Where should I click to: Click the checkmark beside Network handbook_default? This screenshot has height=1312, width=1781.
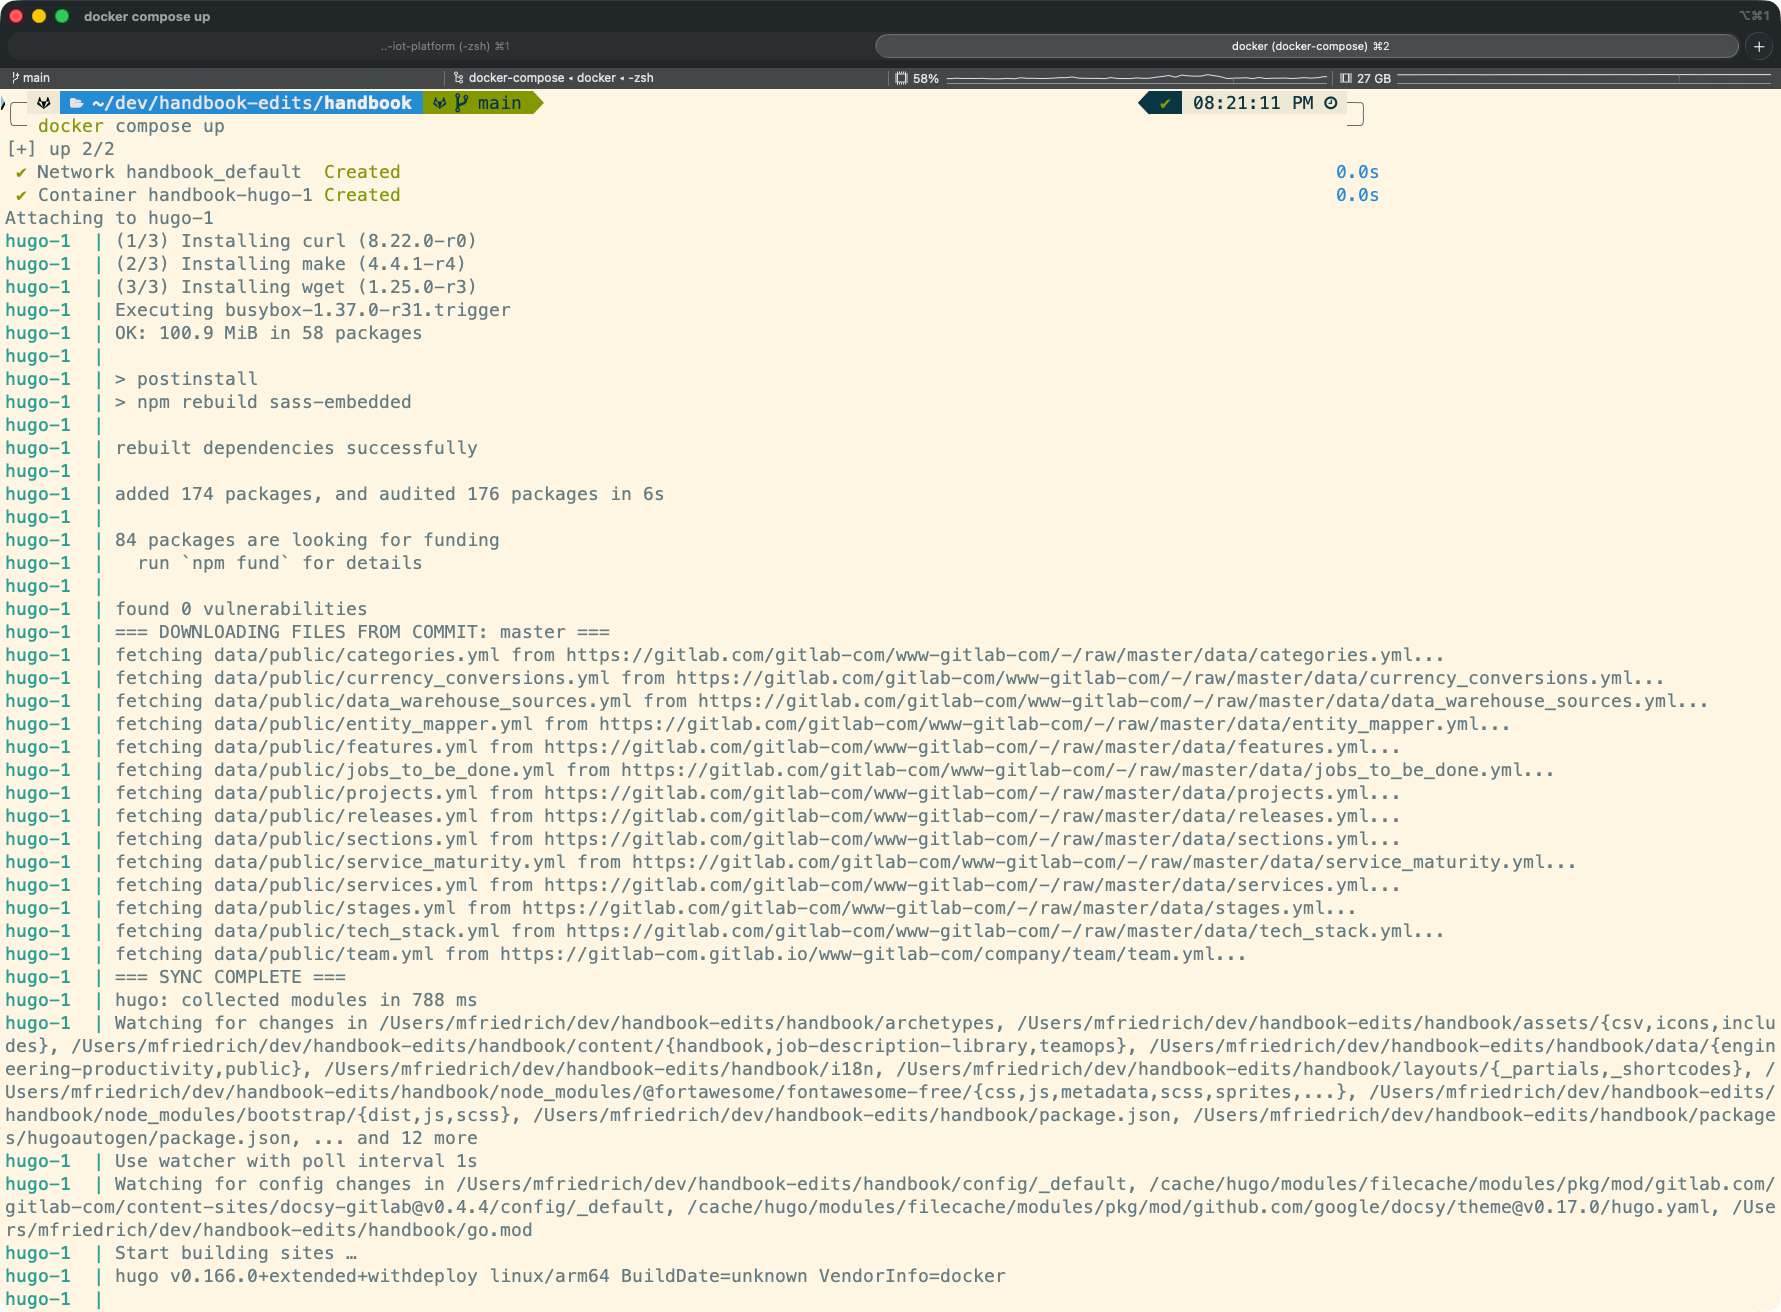point(21,172)
